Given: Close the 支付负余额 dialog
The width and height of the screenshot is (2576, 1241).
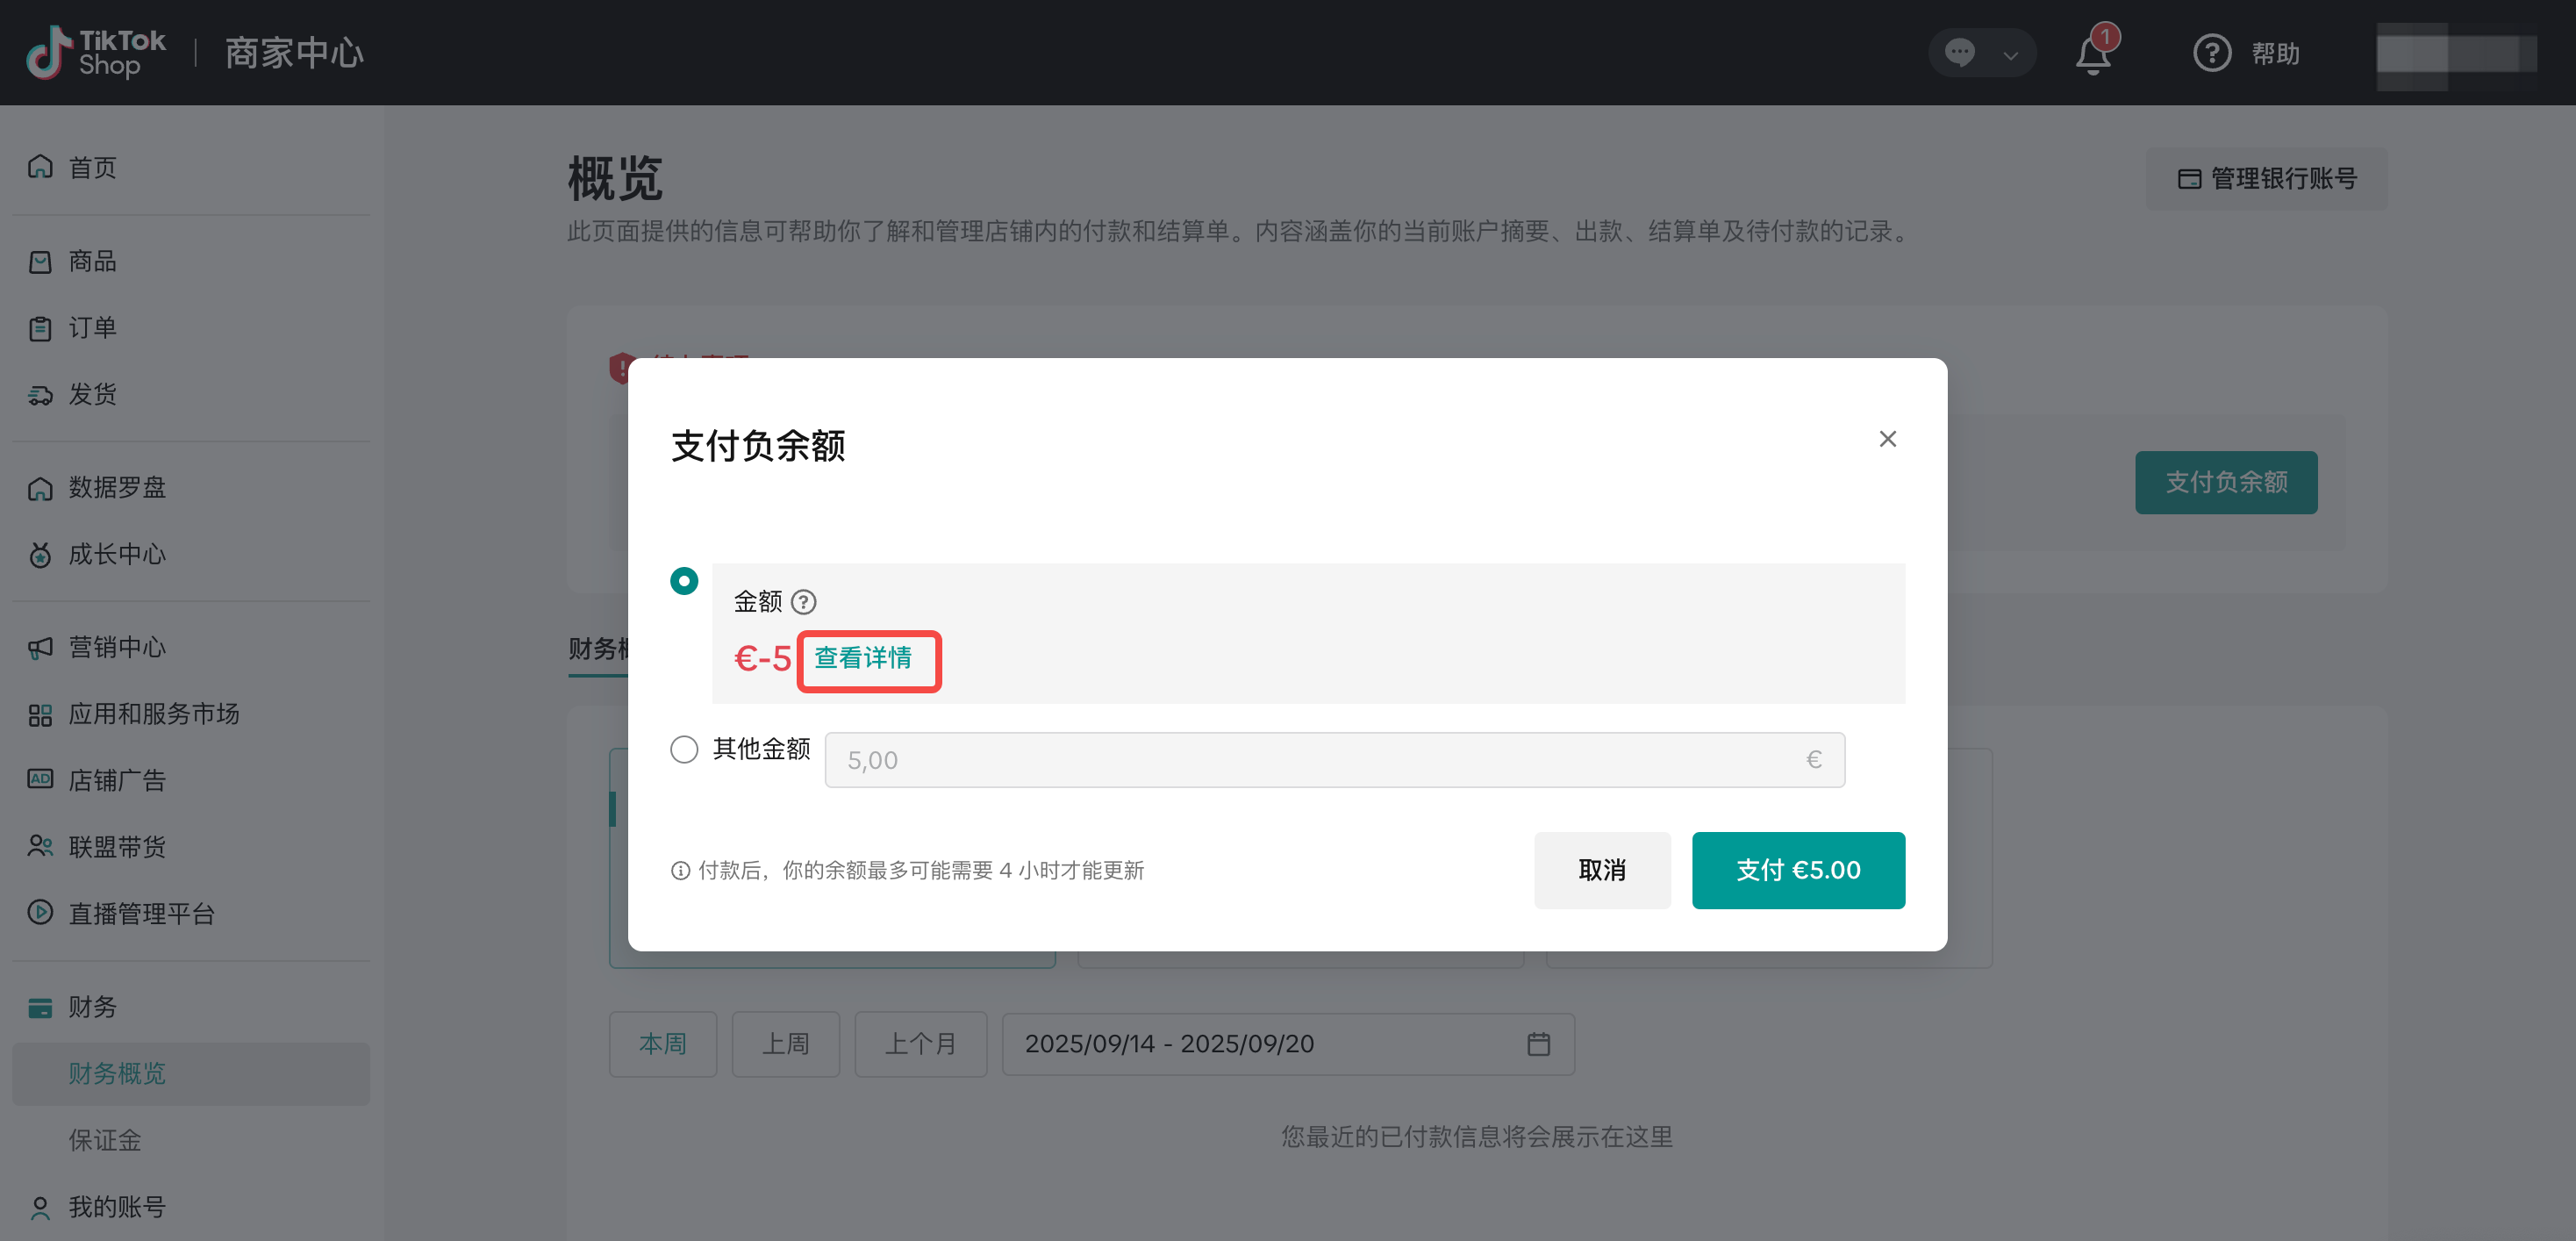Looking at the screenshot, I should click(1887, 439).
